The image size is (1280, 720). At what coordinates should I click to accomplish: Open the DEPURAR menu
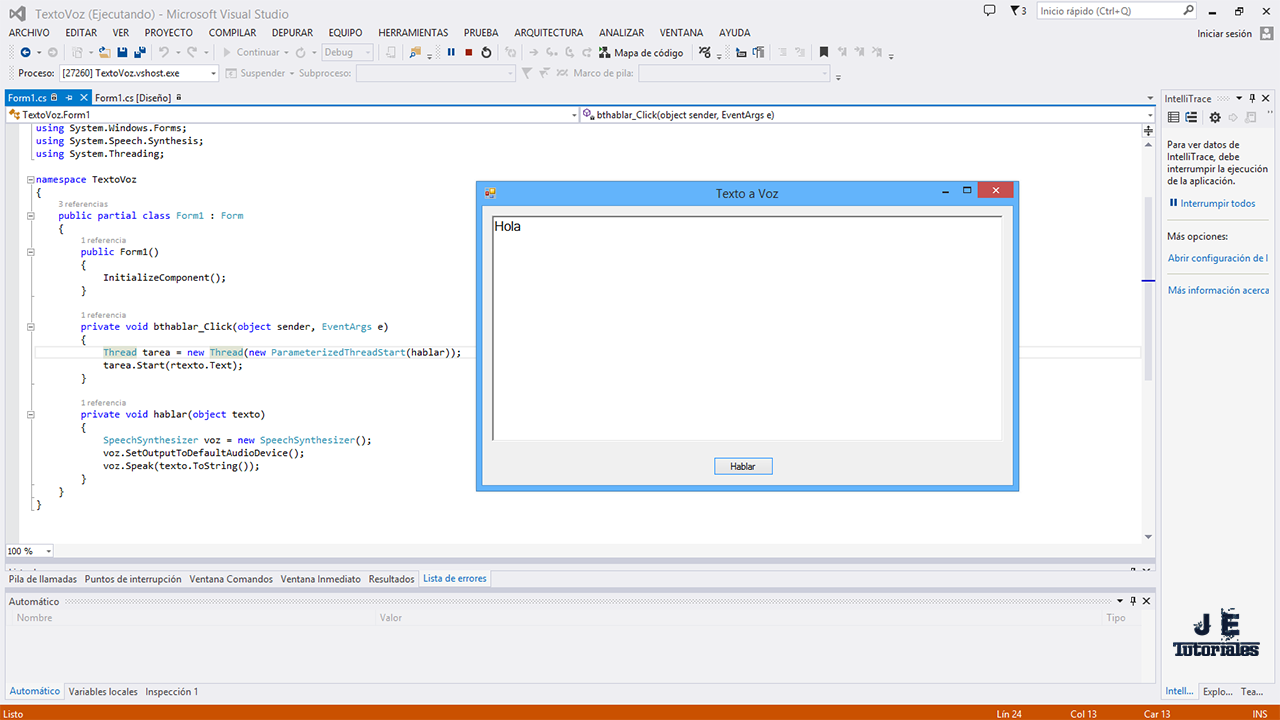[x=292, y=33]
